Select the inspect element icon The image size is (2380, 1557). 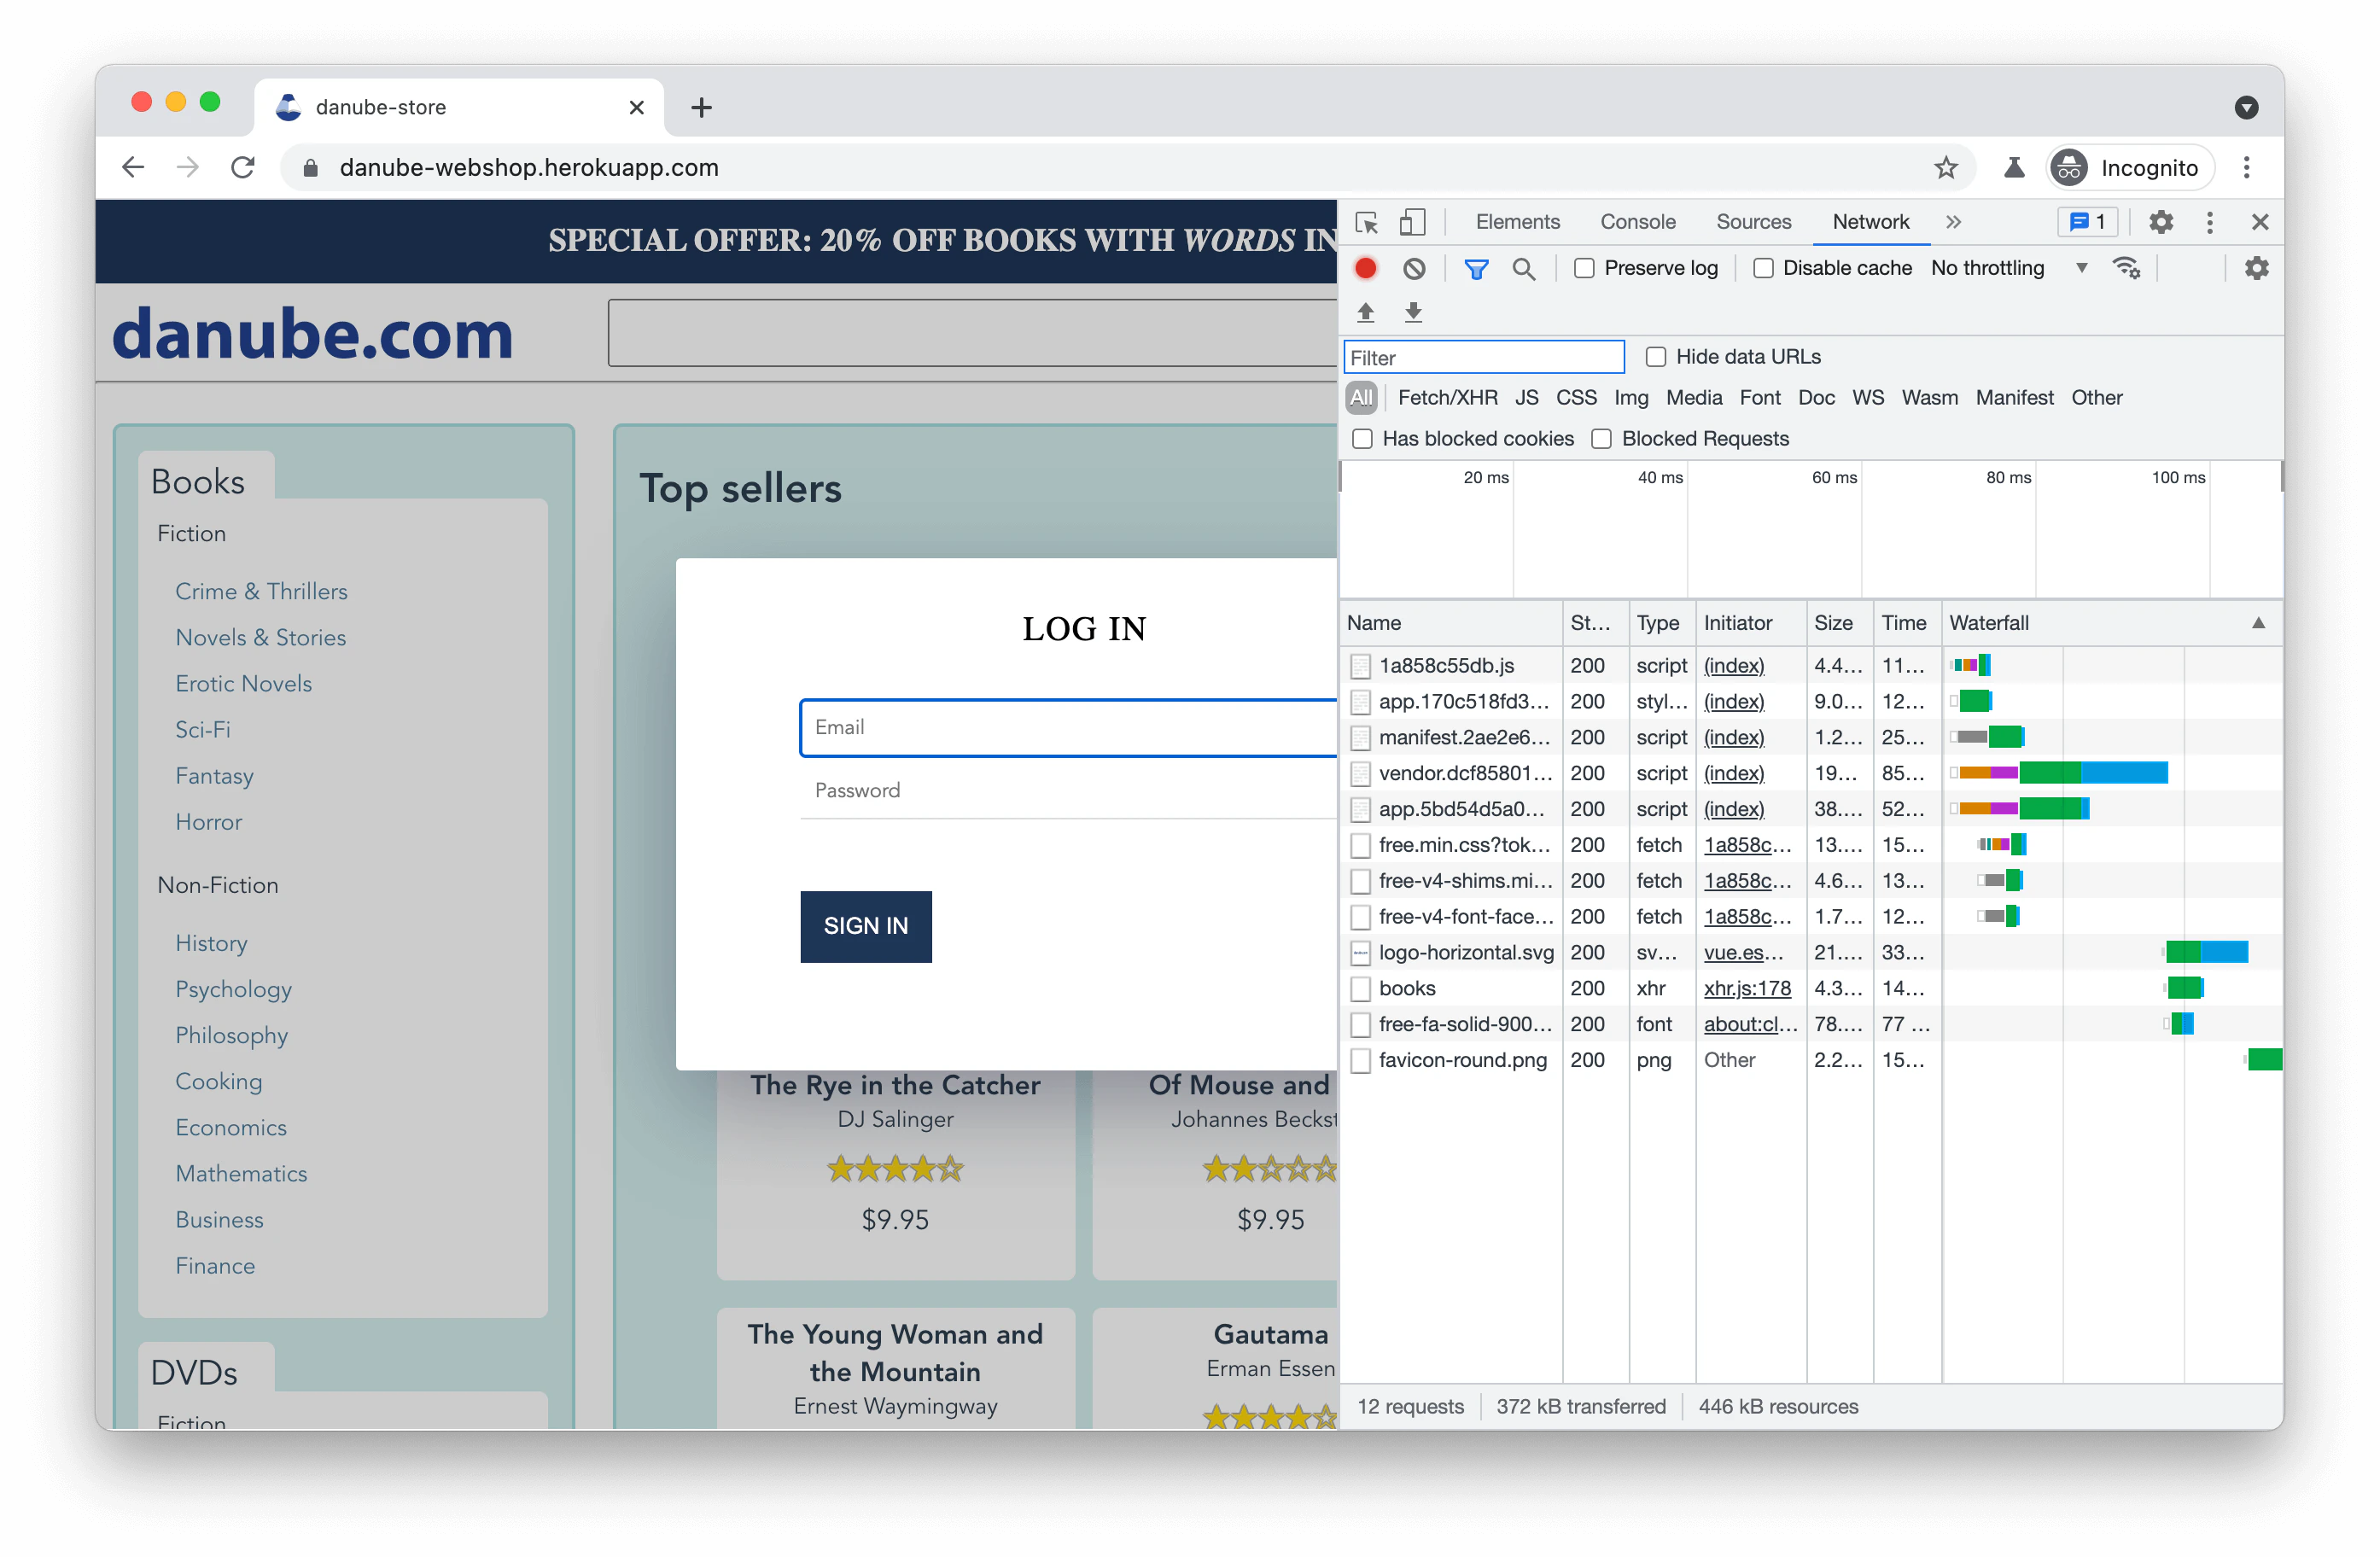pyautogui.click(x=1366, y=222)
